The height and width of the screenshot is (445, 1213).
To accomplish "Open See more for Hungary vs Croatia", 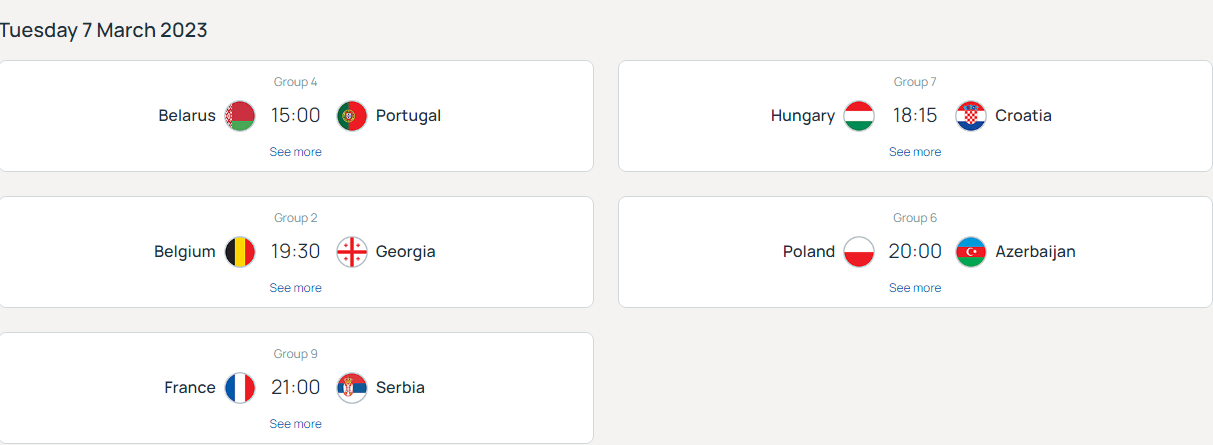I will click(x=915, y=152).
